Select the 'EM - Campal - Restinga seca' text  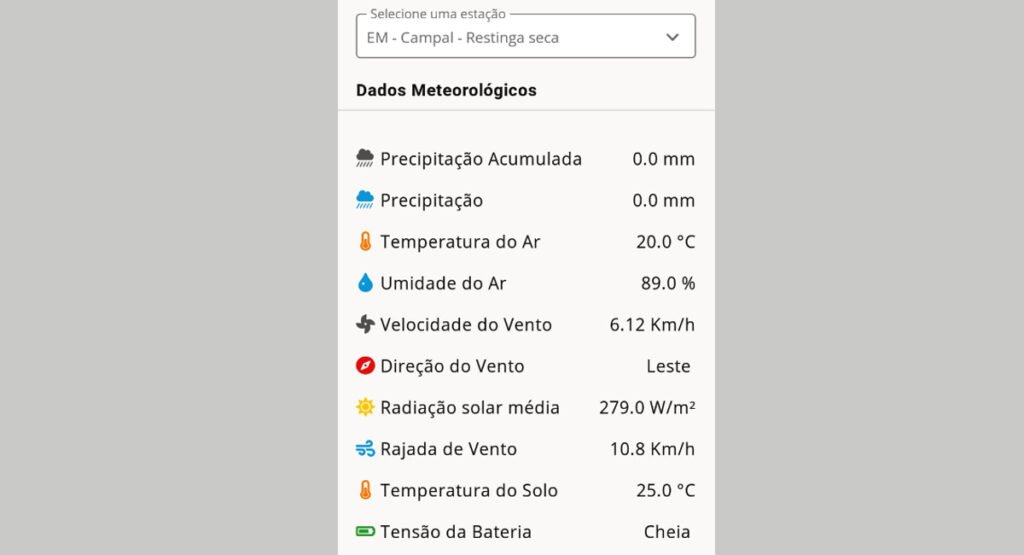pos(462,38)
